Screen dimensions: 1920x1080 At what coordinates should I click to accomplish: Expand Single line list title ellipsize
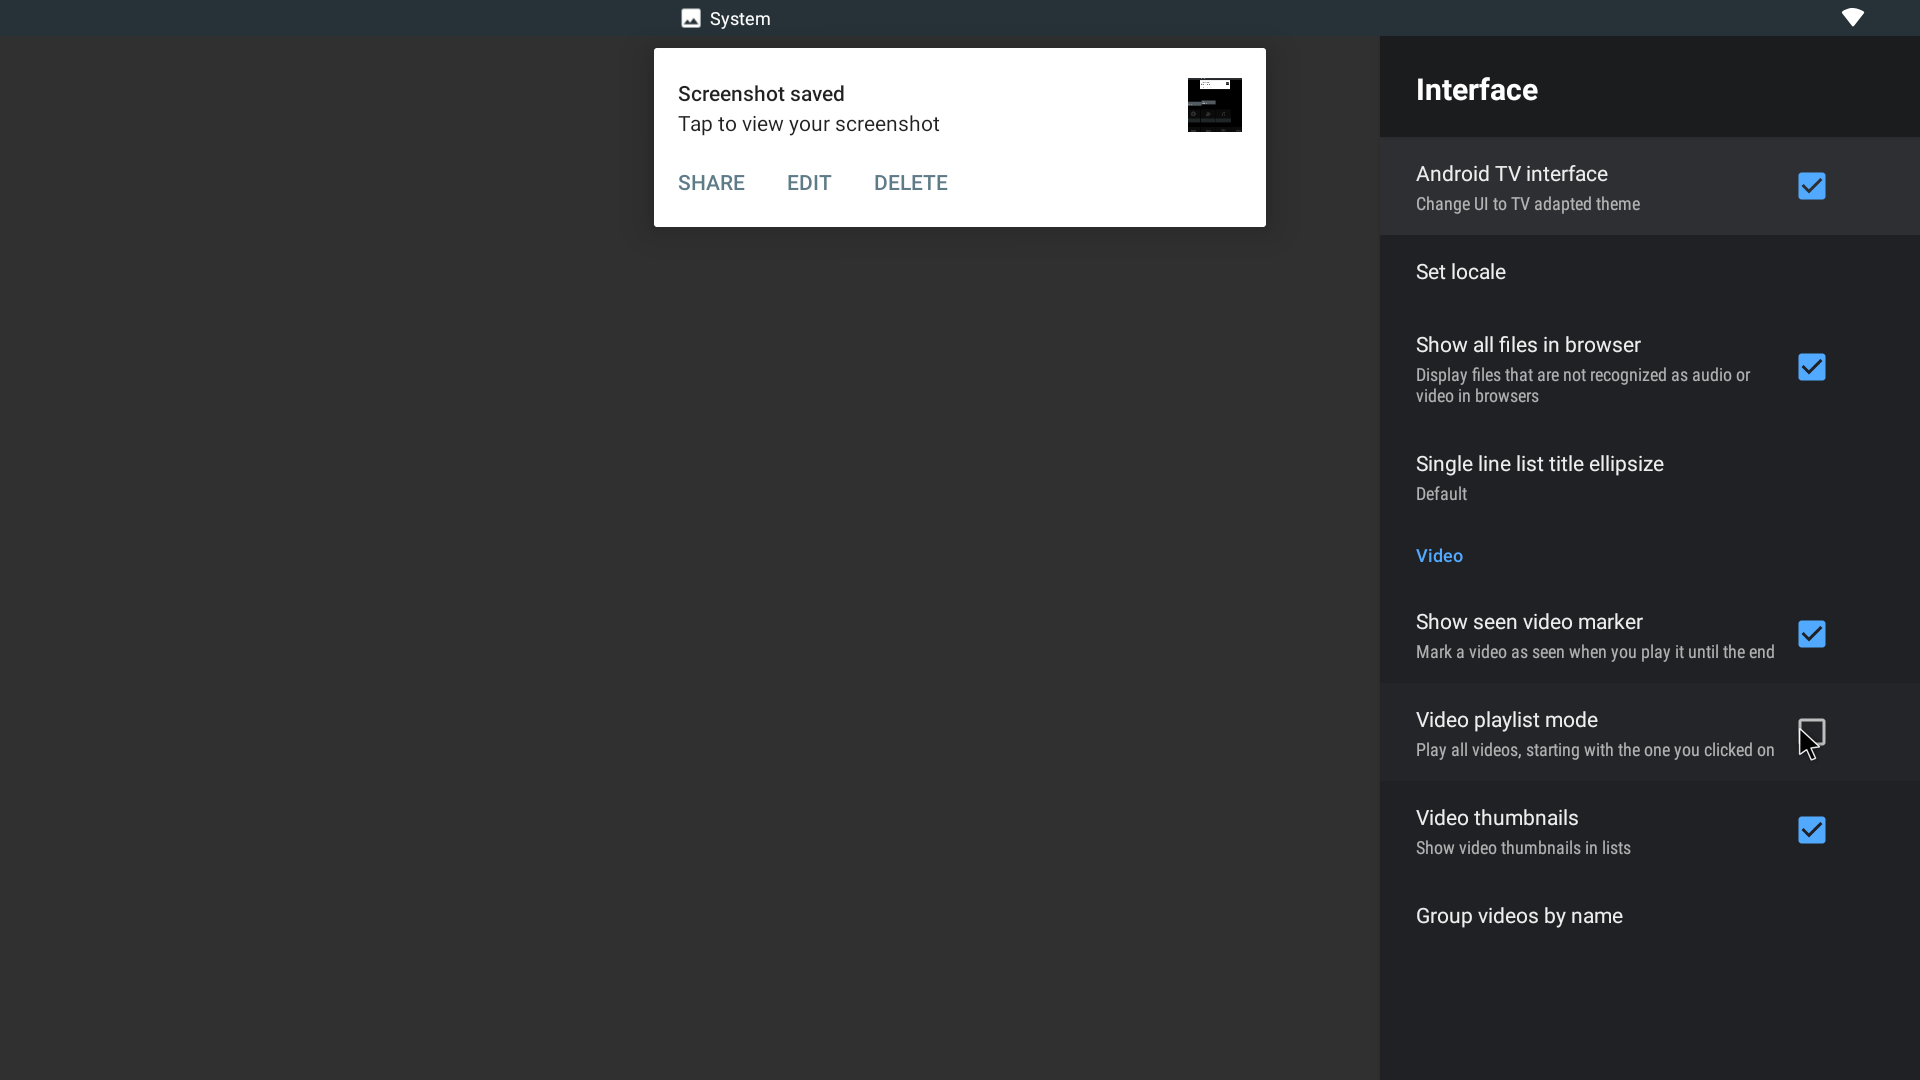(x=1539, y=477)
